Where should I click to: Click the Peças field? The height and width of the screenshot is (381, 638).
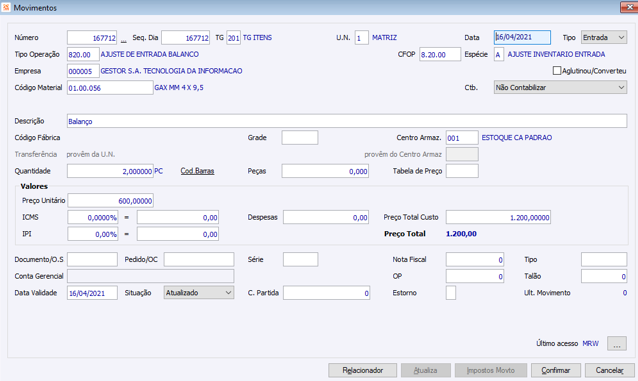[325, 171]
